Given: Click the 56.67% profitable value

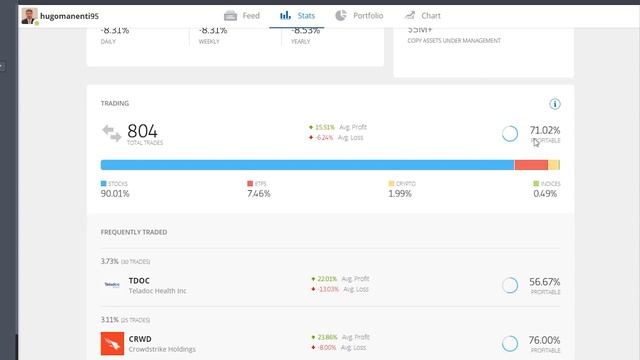Looking at the screenshot, I should pyautogui.click(x=545, y=282).
